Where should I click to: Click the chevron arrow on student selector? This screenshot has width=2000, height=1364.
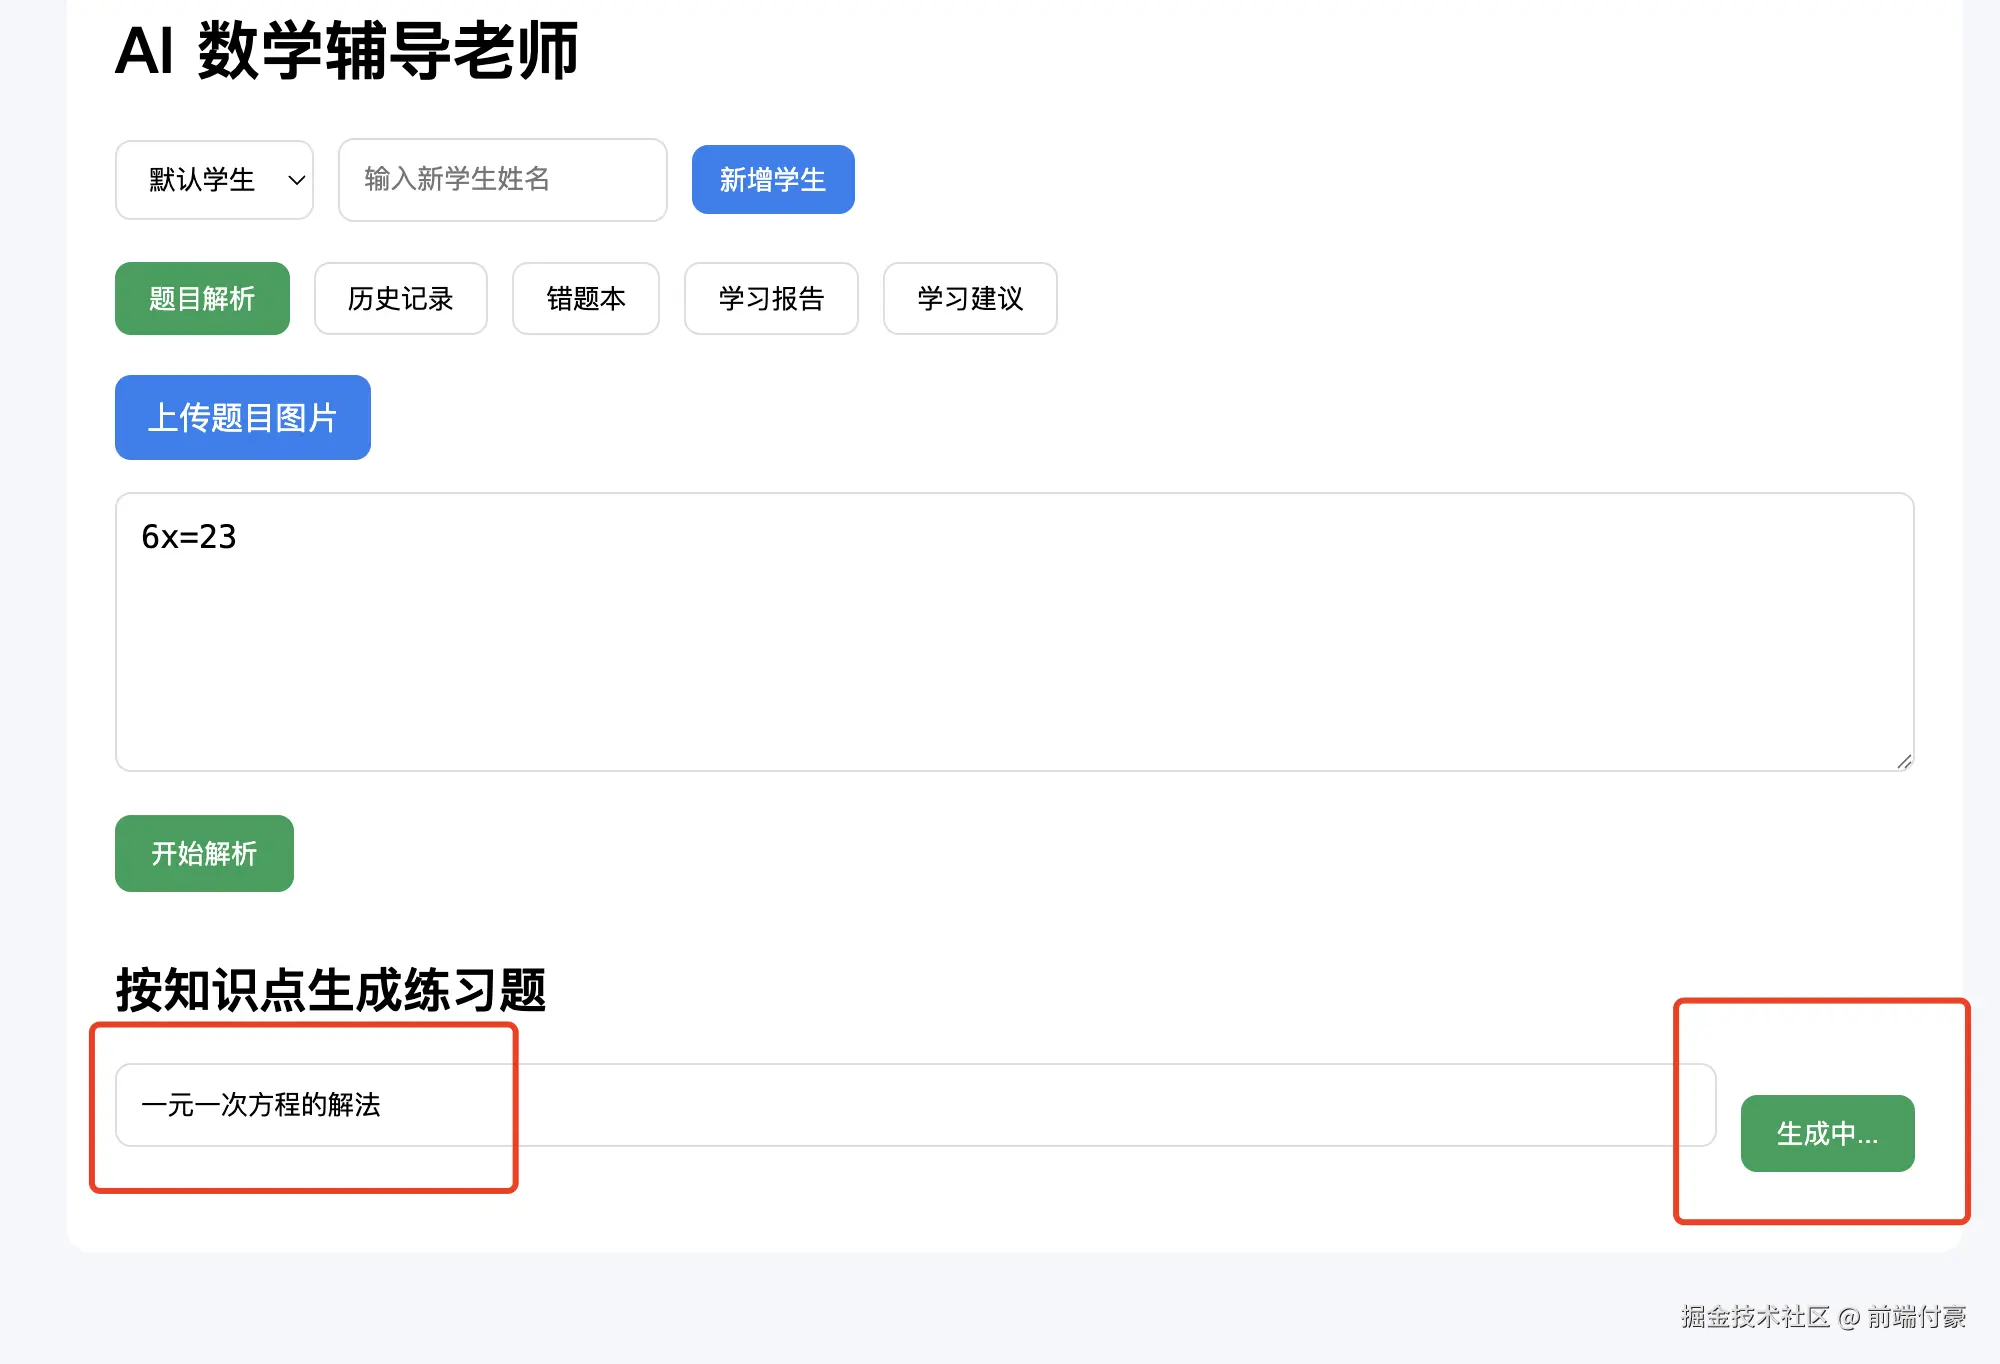pos(296,180)
